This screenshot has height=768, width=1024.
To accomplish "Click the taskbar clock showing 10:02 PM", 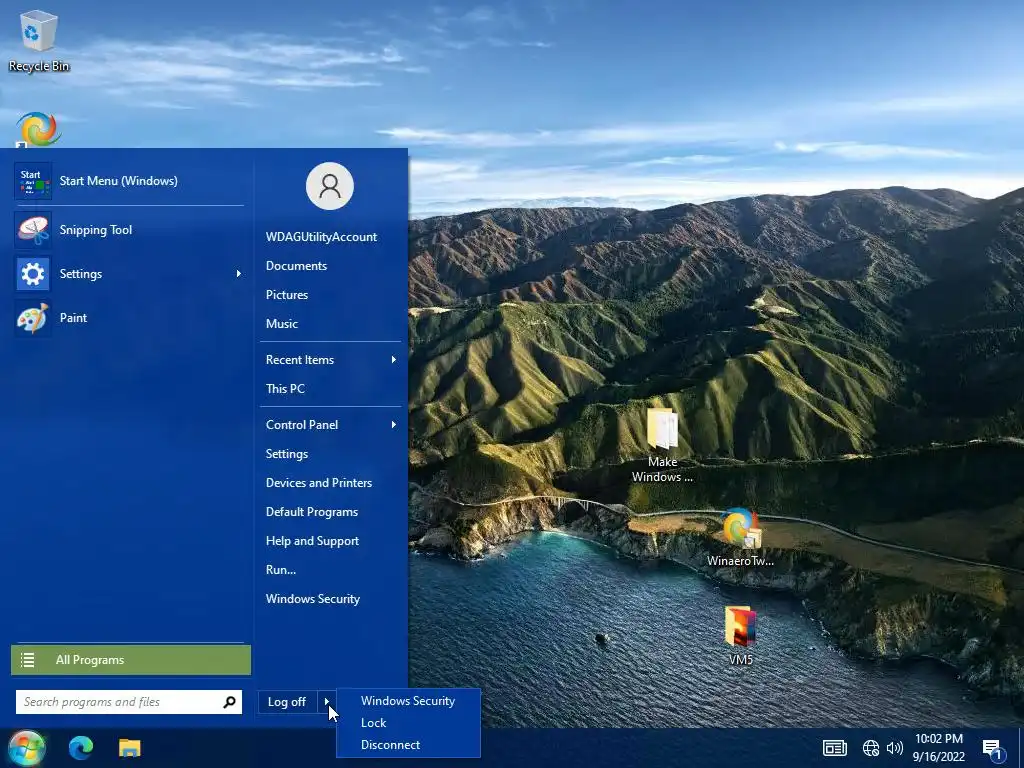I will pyautogui.click(x=938, y=748).
